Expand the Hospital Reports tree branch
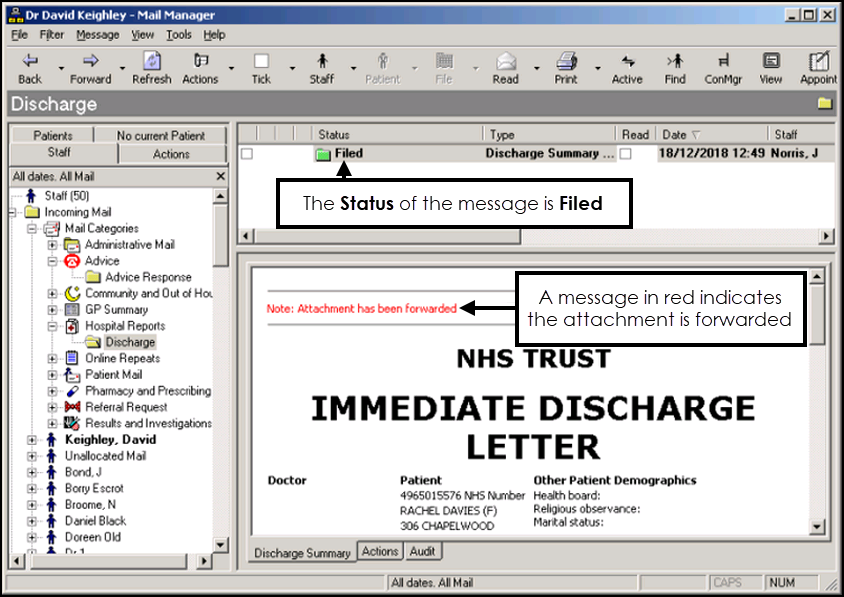The width and height of the screenshot is (844, 597). [51, 326]
